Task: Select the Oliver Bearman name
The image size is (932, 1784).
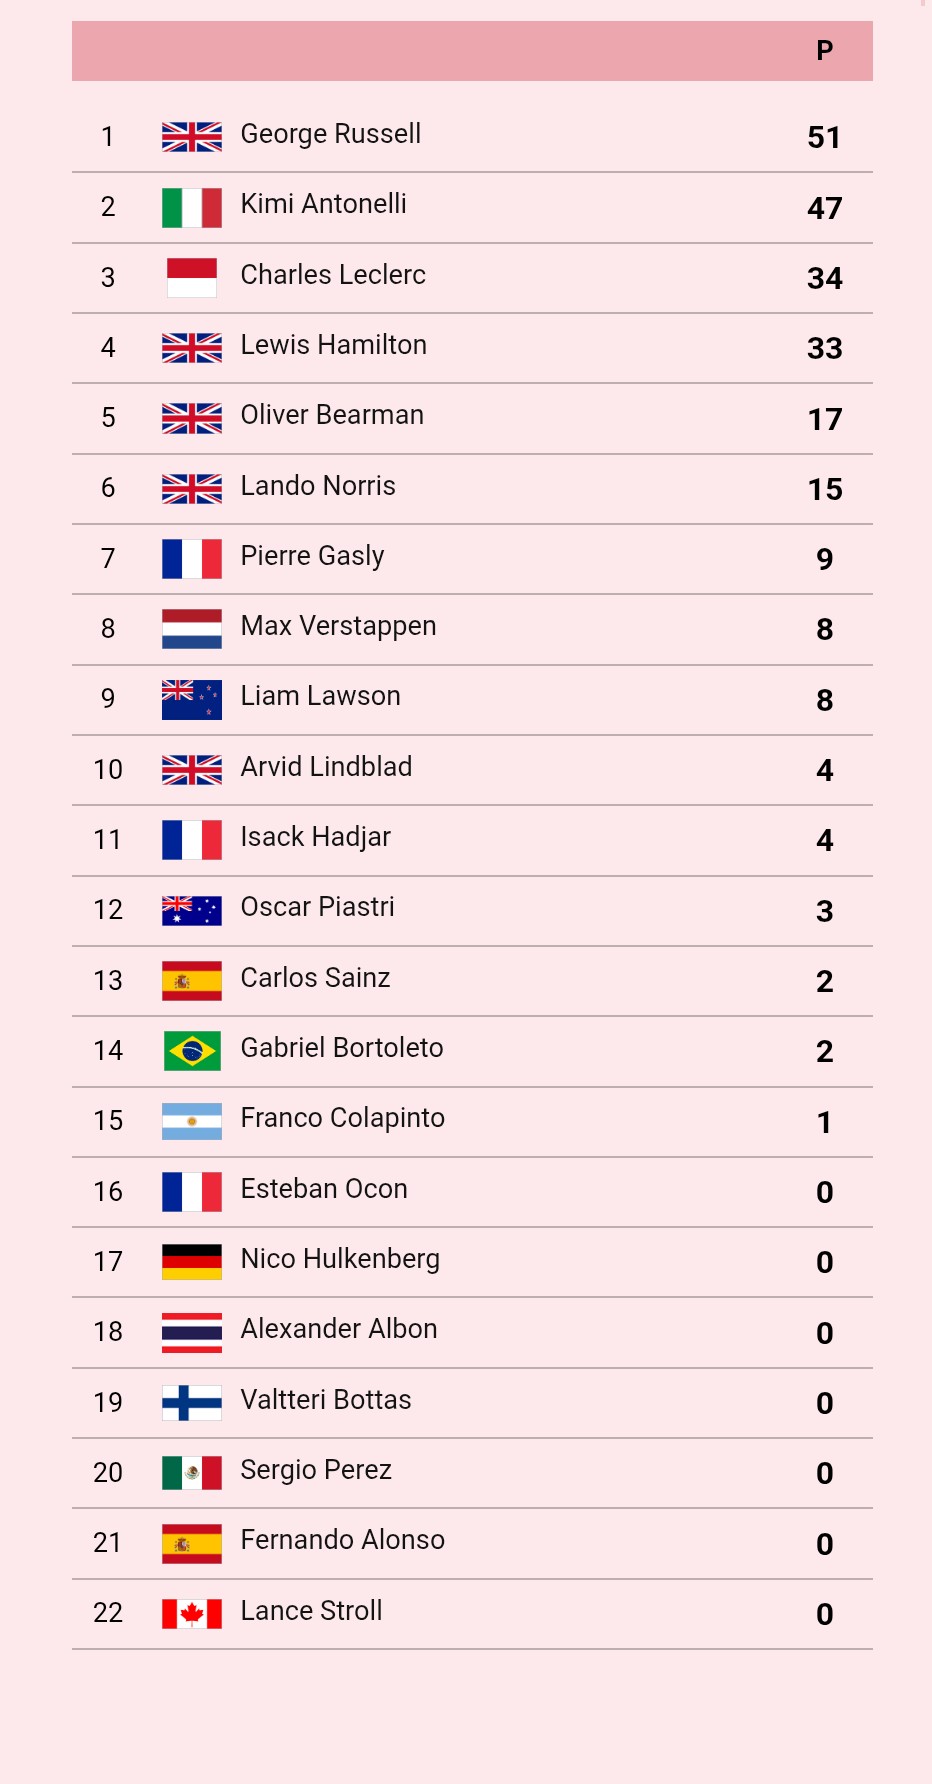Action: (x=332, y=415)
